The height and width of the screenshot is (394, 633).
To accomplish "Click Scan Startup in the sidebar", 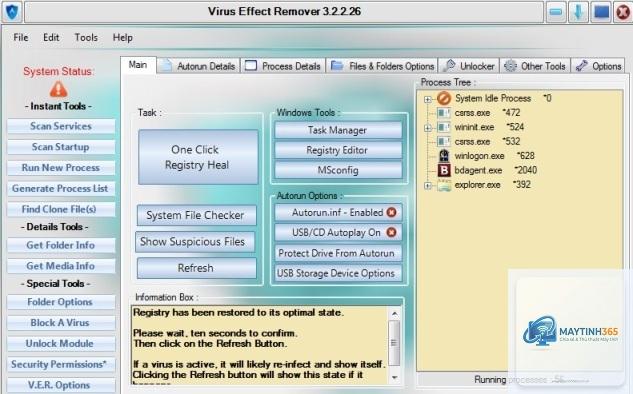I will coord(61,147).
